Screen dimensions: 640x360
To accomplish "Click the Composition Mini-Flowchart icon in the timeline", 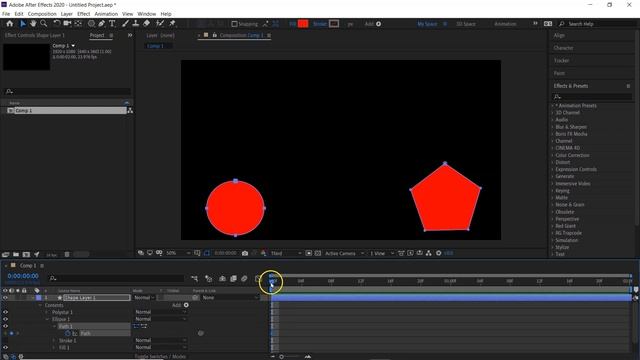I will (x=195, y=278).
